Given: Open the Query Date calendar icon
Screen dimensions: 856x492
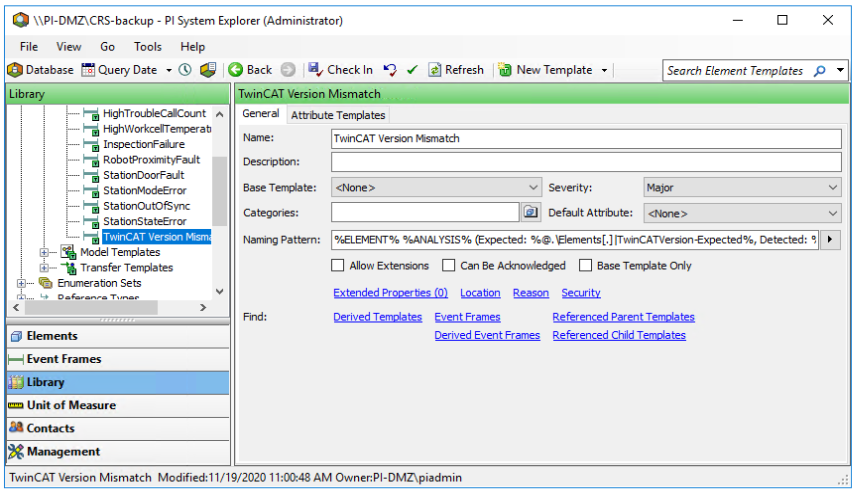Looking at the screenshot, I should pyautogui.click(x=88, y=70).
